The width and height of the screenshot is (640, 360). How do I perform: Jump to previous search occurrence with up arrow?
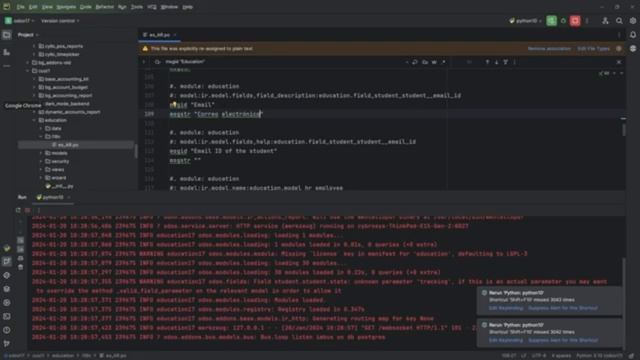pos(487,62)
